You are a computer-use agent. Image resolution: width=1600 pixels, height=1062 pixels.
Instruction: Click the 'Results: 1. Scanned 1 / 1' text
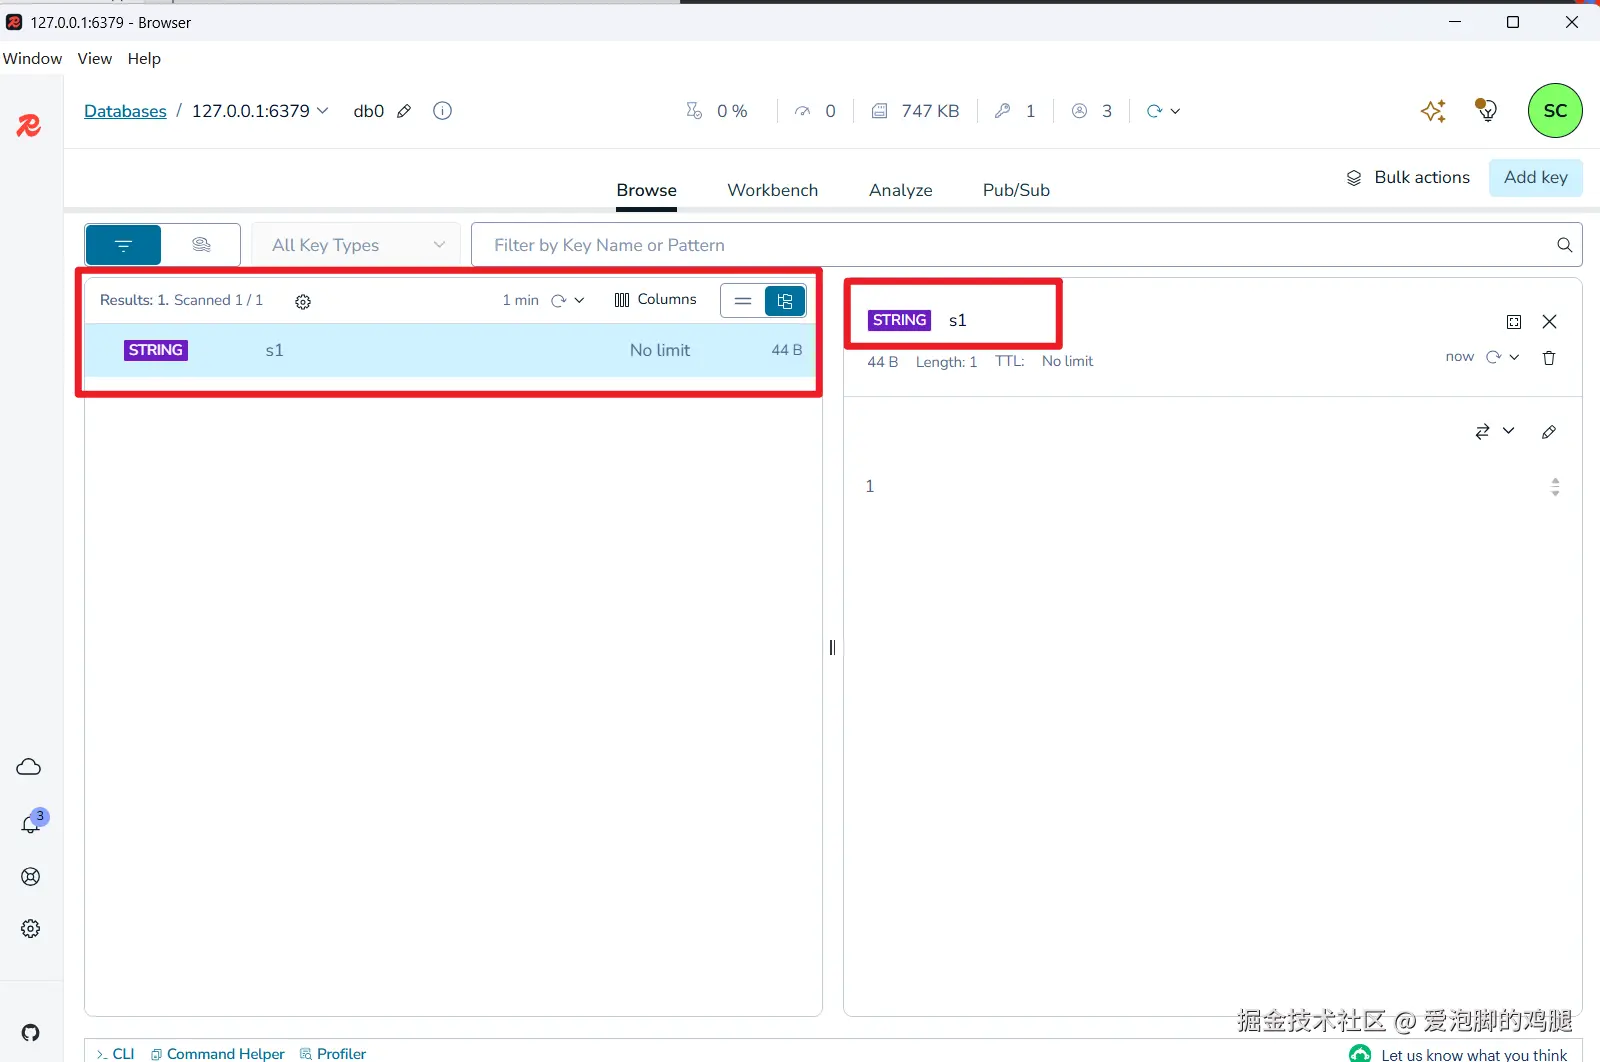[181, 300]
